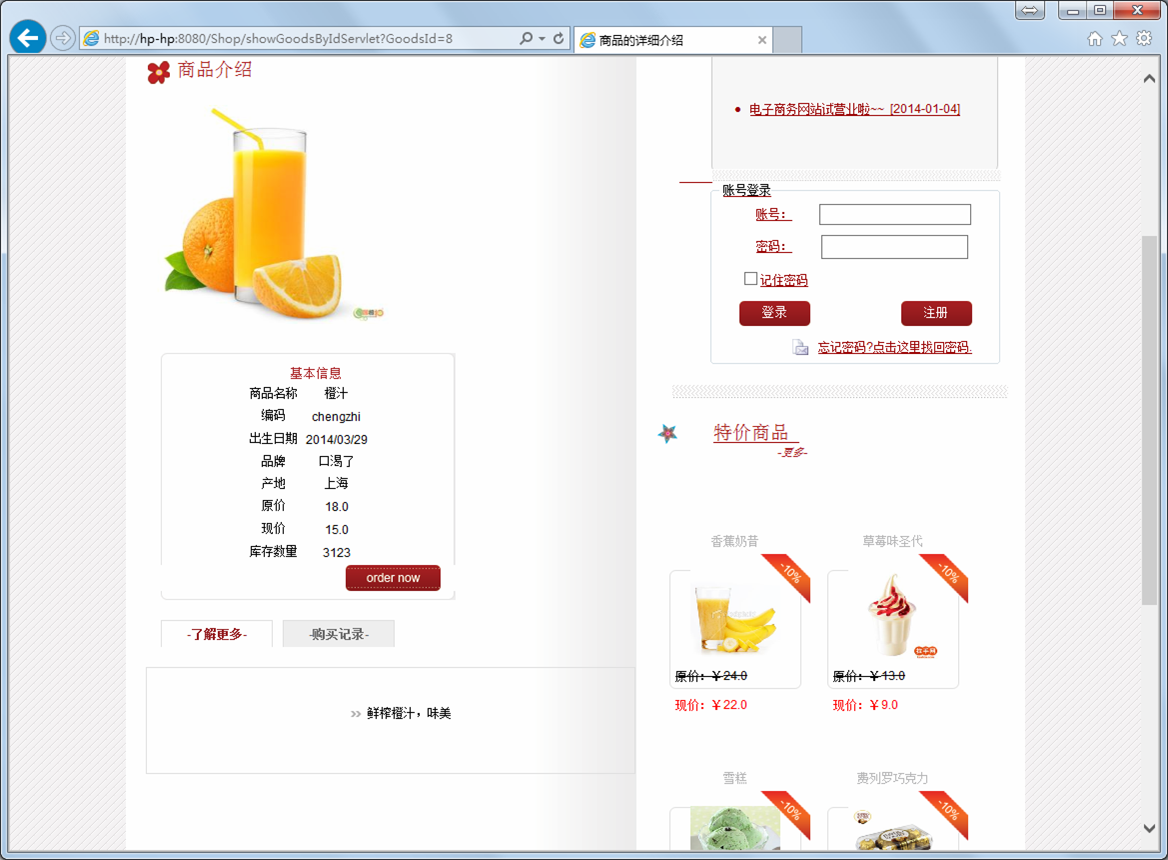The image size is (1168, 860).
Task: Click the 现价:¥9.0 price text
Action: click(865, 705)
